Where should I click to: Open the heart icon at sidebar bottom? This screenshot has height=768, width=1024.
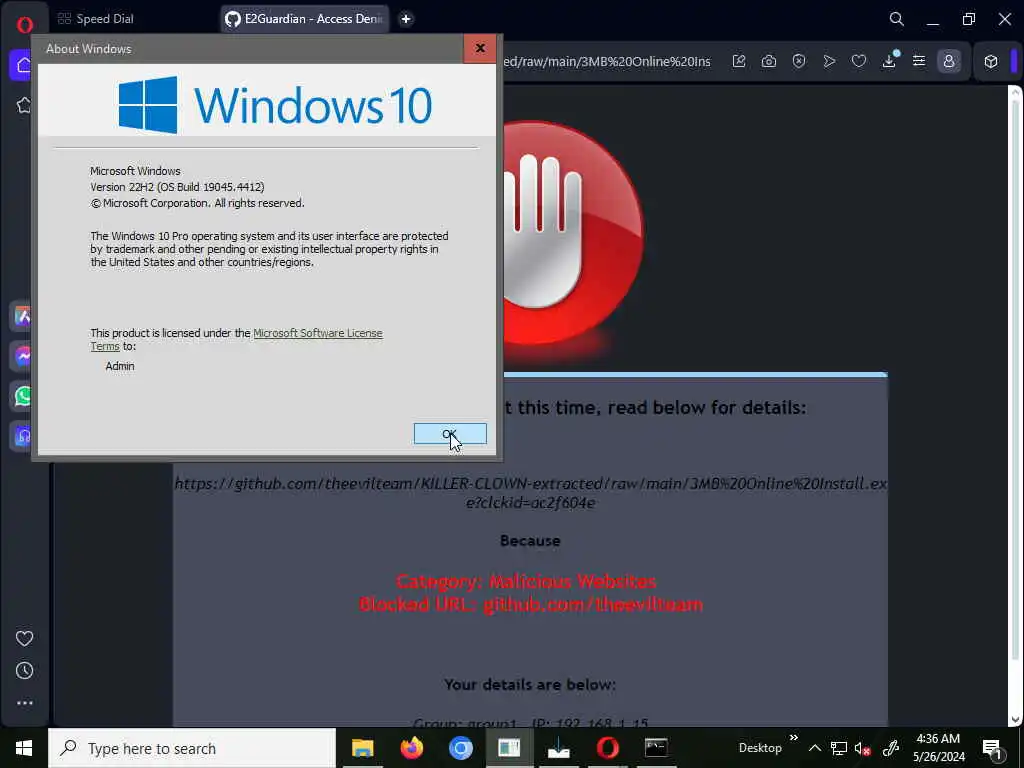pyautogui.click(x=24, y=638)
